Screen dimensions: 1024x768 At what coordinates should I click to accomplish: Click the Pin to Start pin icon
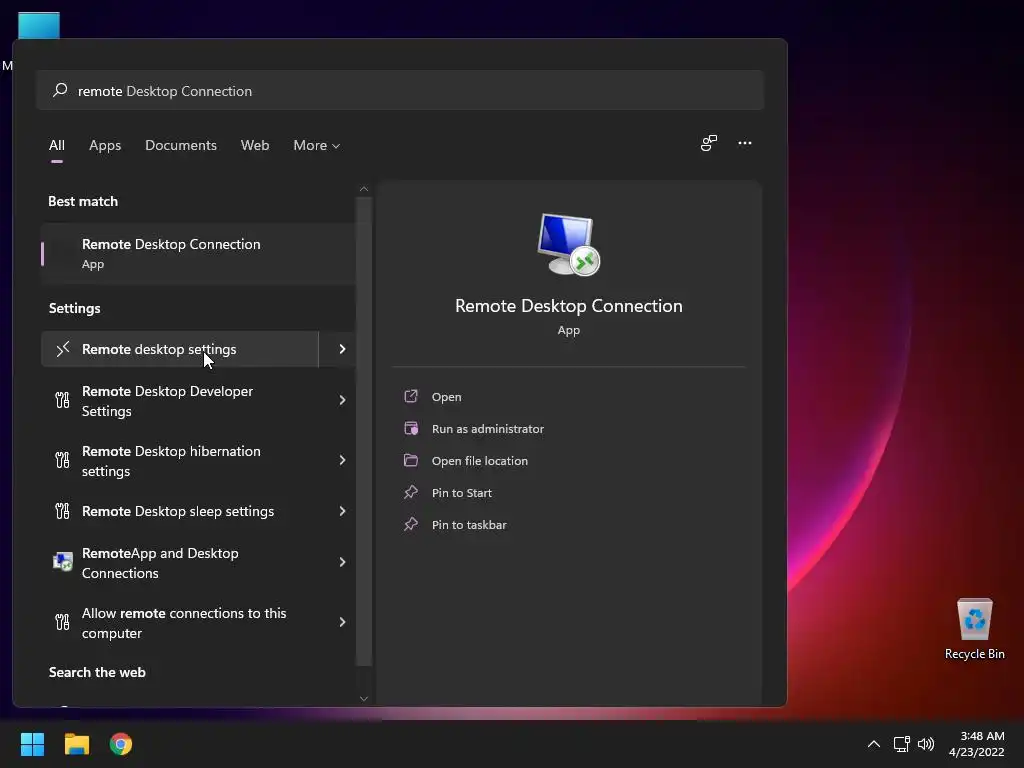[411, 492]
